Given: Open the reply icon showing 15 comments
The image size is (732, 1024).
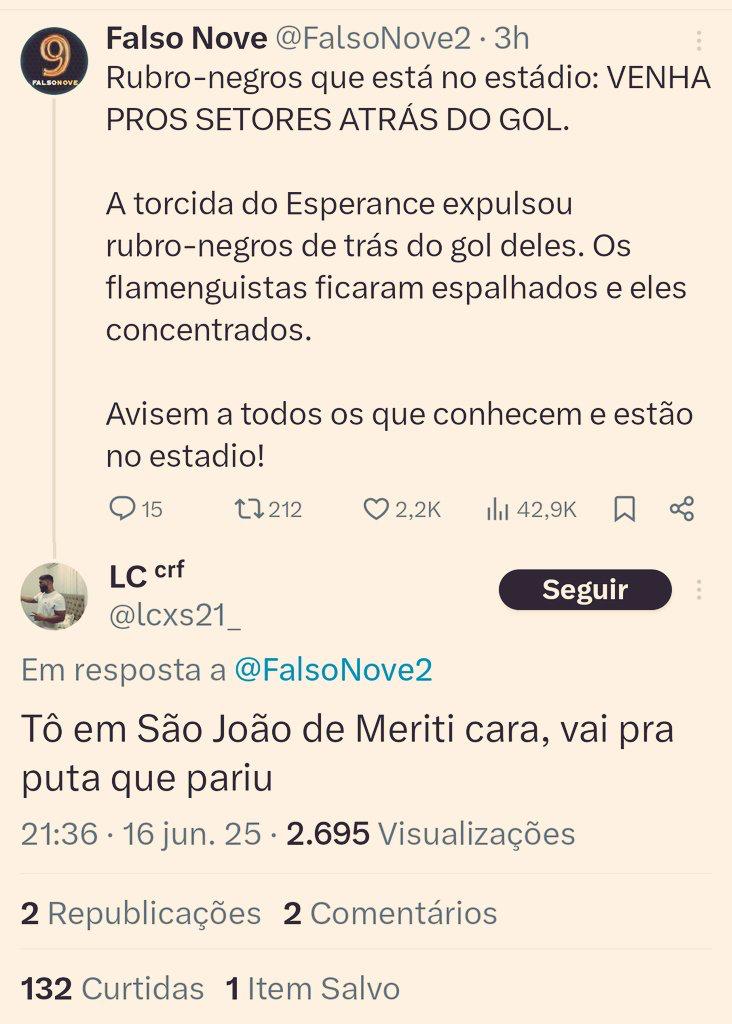Looking at the screenshot, I should 122,508.
